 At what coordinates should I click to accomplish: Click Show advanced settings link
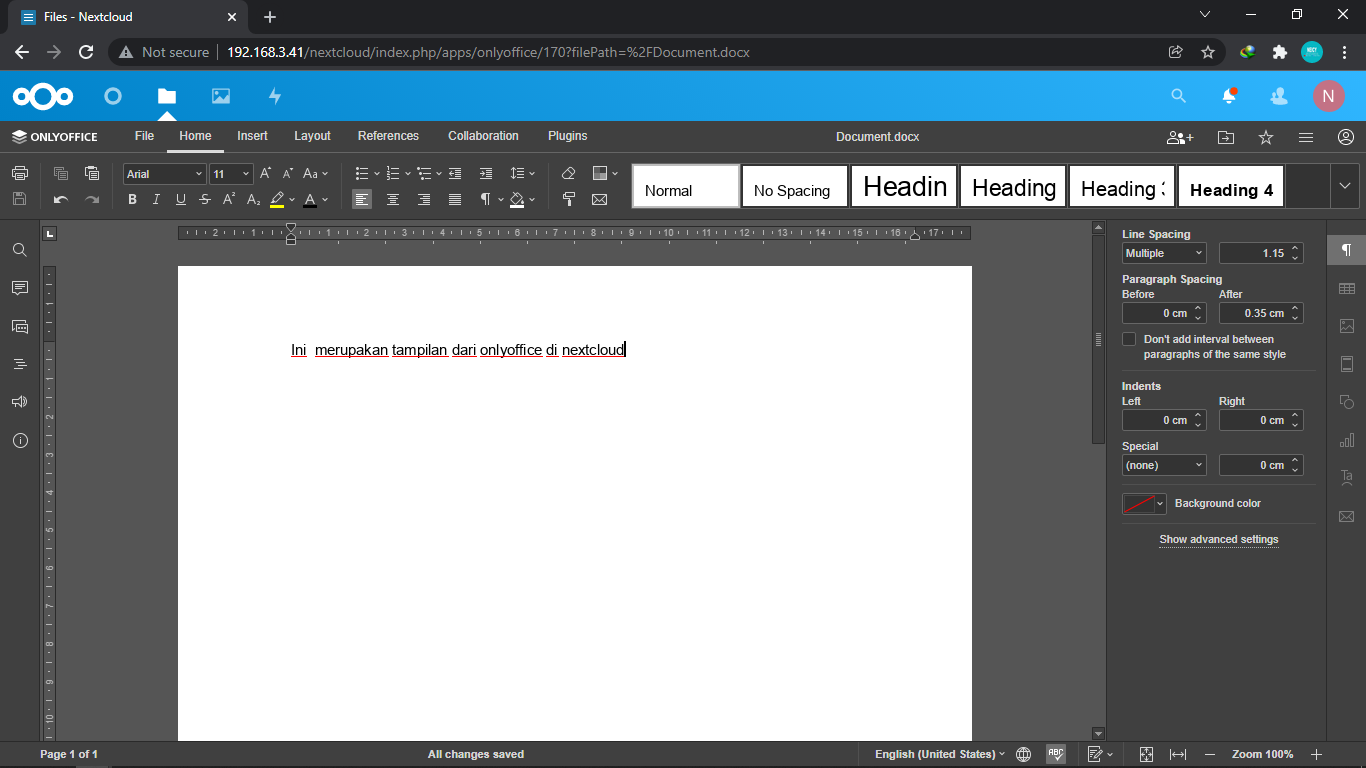click(1219, 540)
